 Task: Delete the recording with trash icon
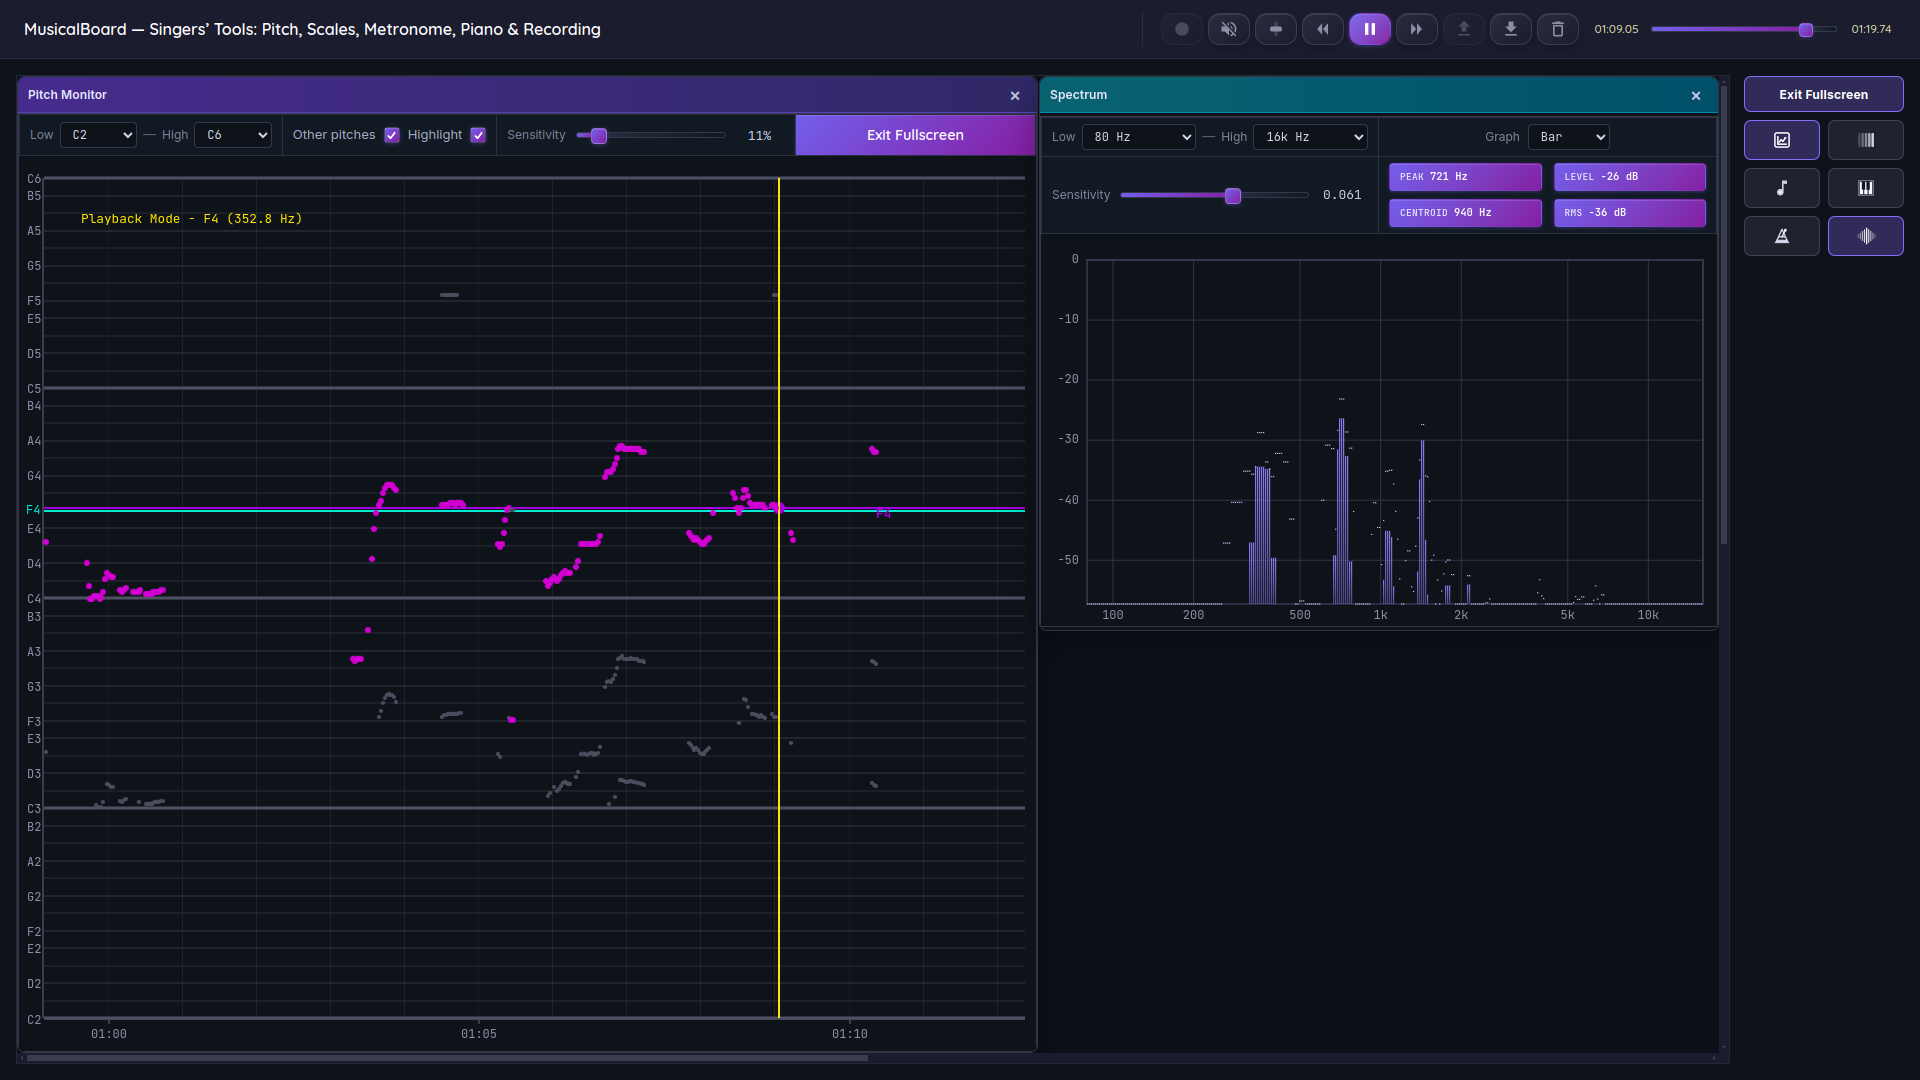1557,29
